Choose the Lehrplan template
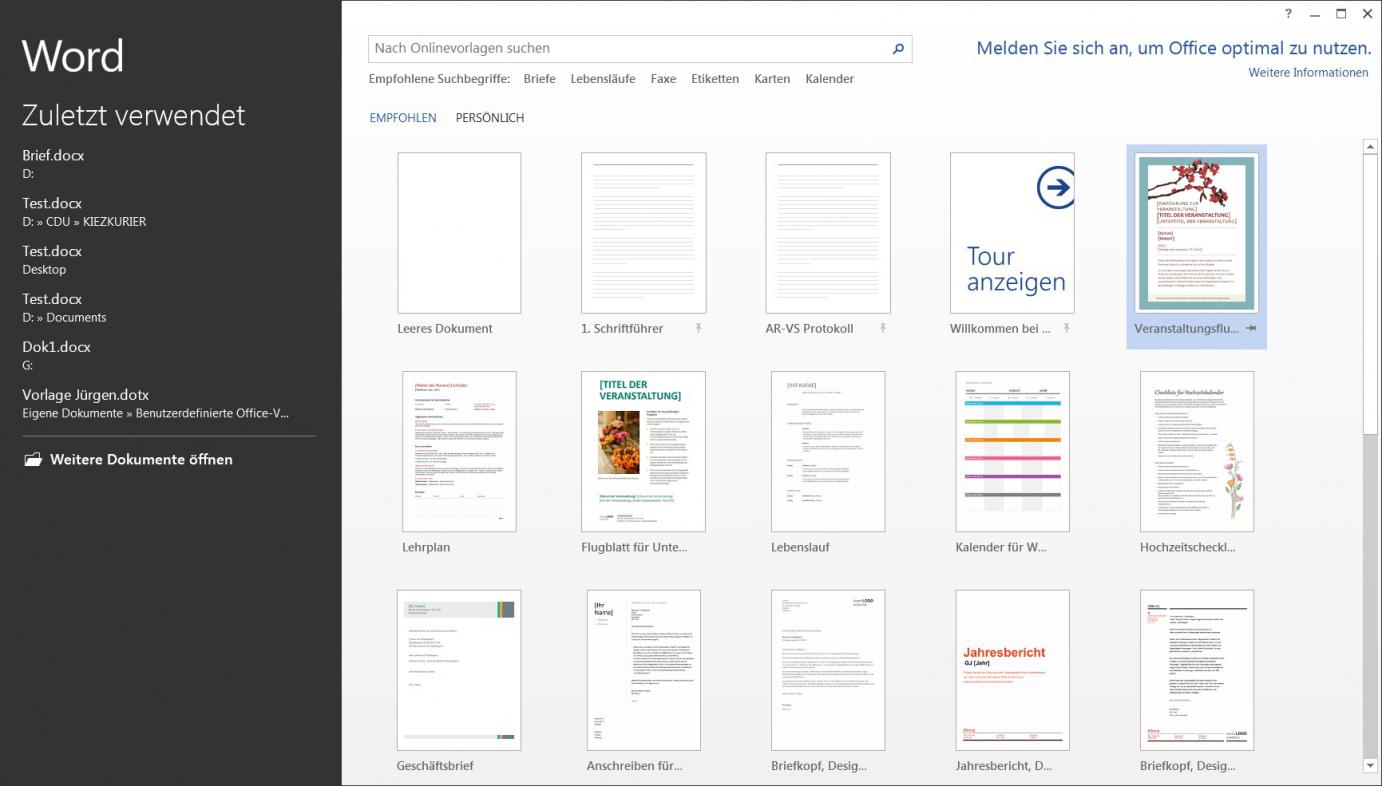Image resolution: width=1382 pixels, height=786 pixels. coord(459,452)
